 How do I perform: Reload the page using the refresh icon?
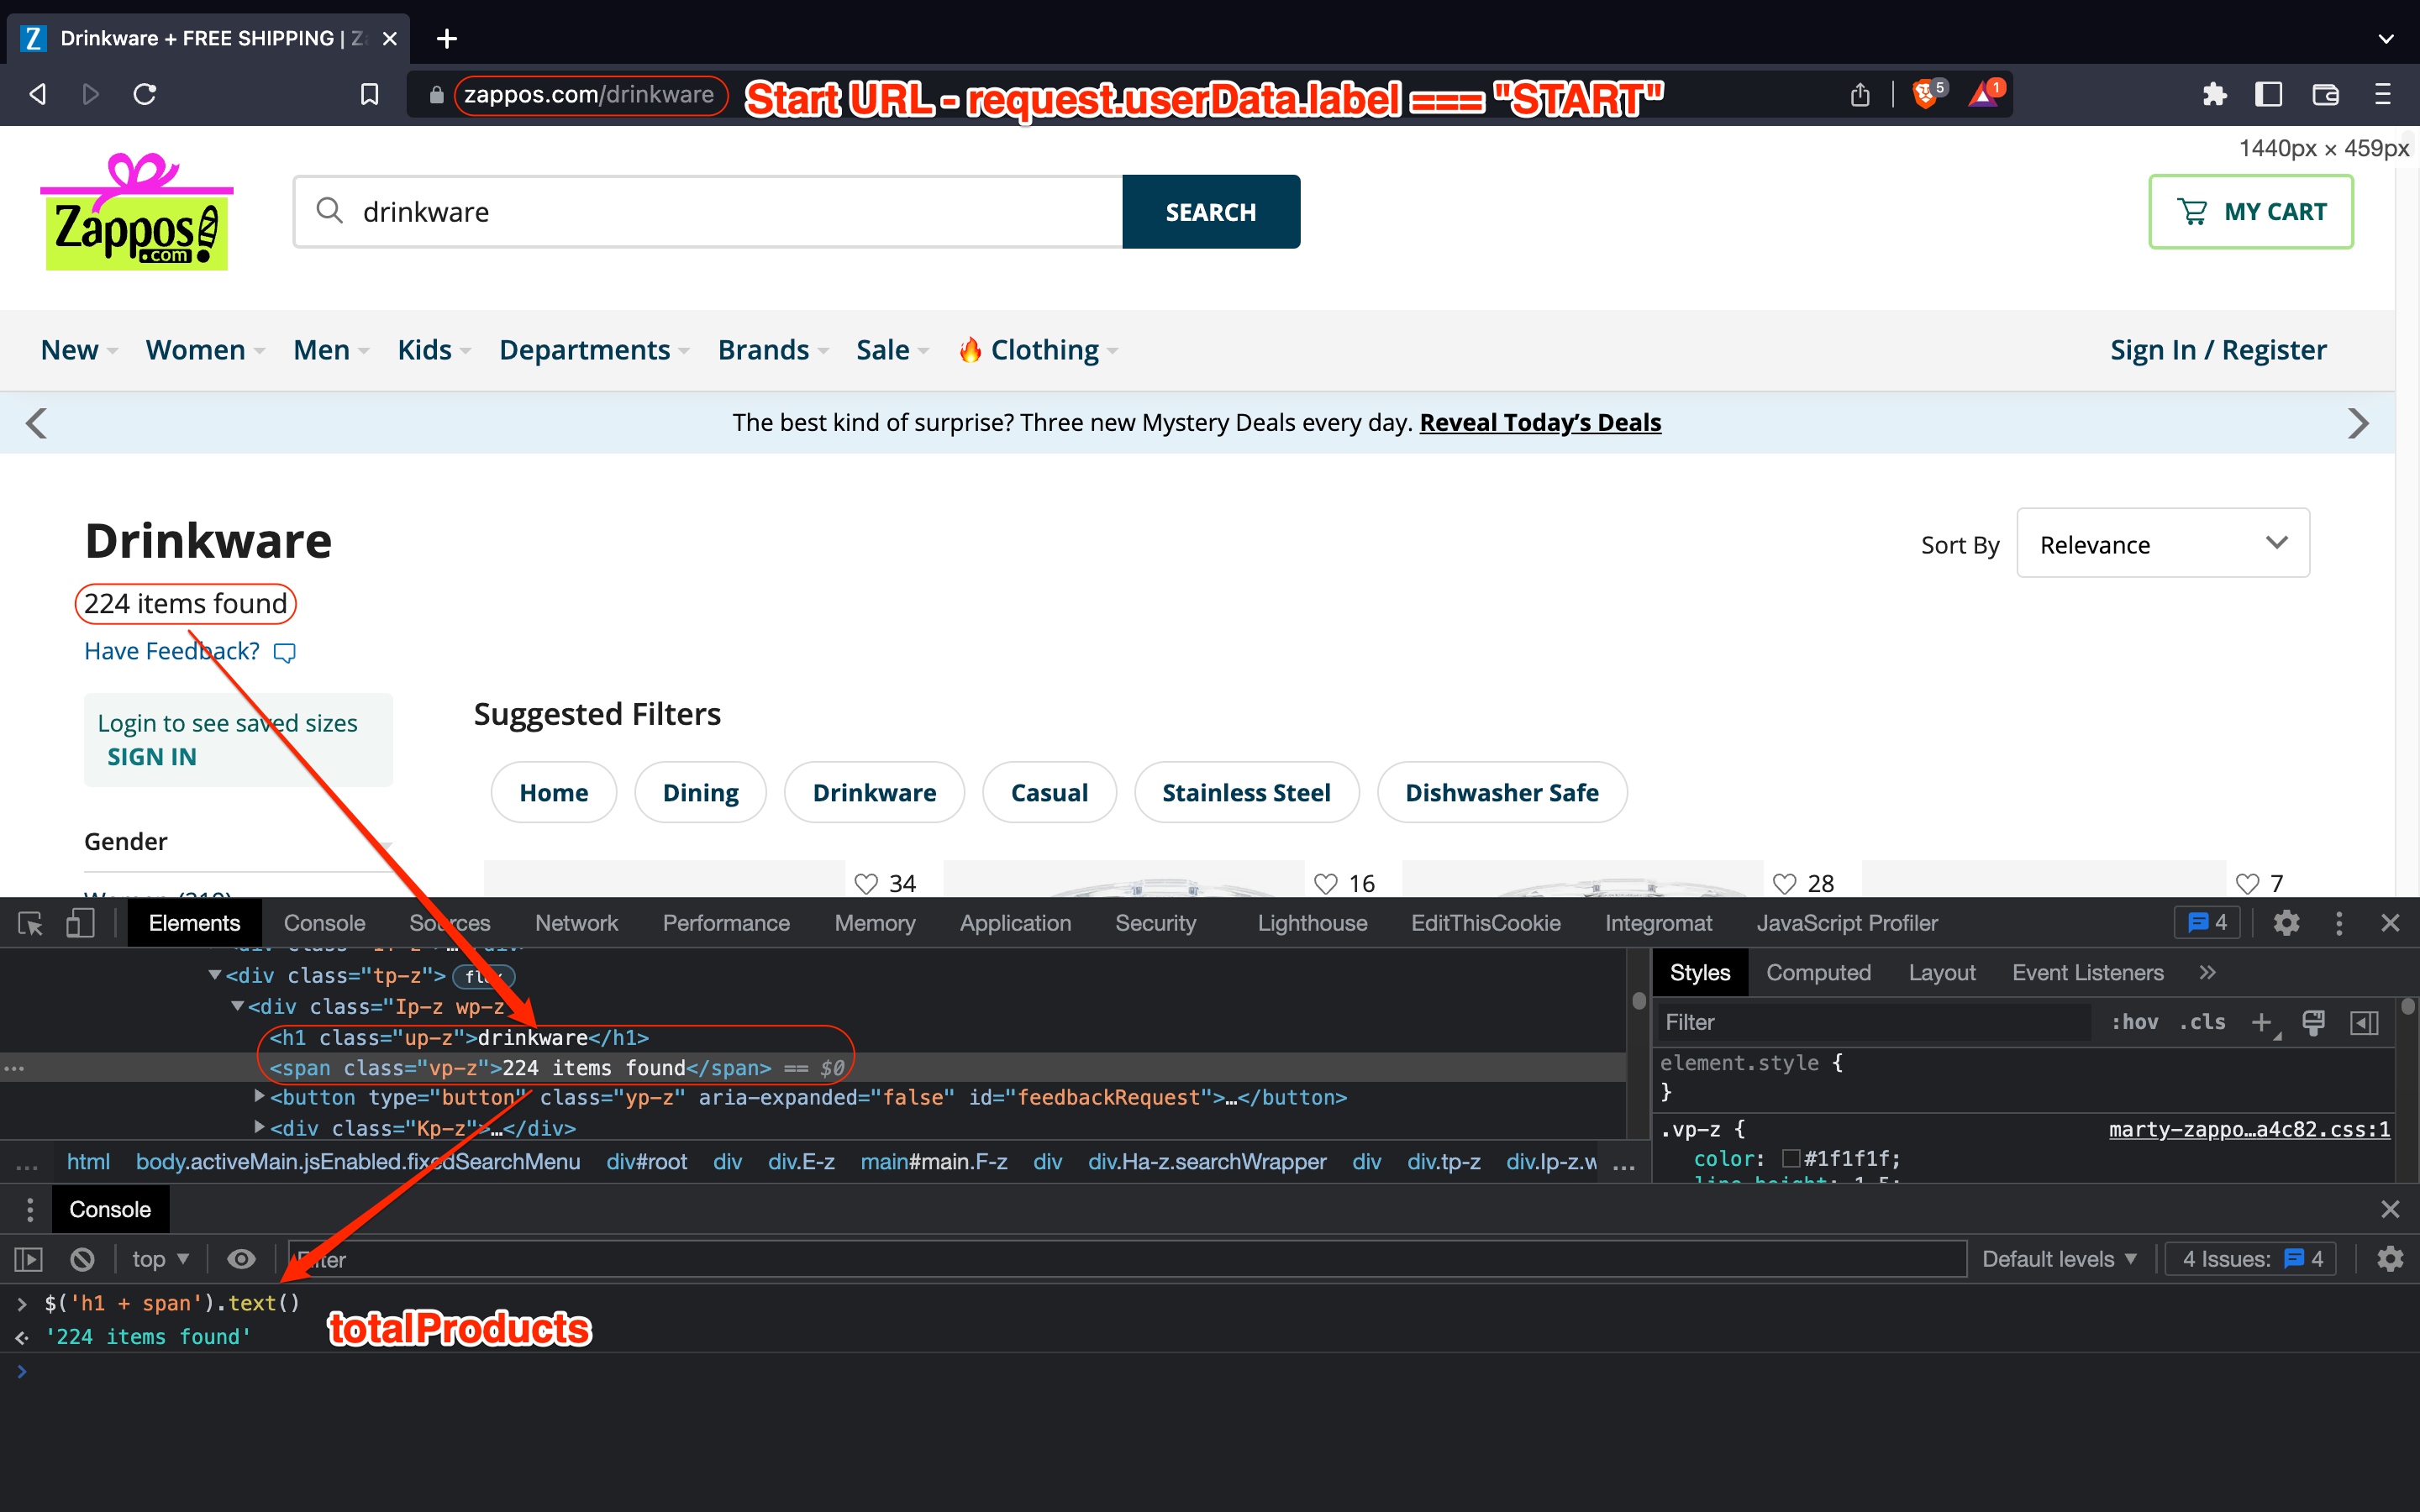pyautogui.click(x=145, y=94)
